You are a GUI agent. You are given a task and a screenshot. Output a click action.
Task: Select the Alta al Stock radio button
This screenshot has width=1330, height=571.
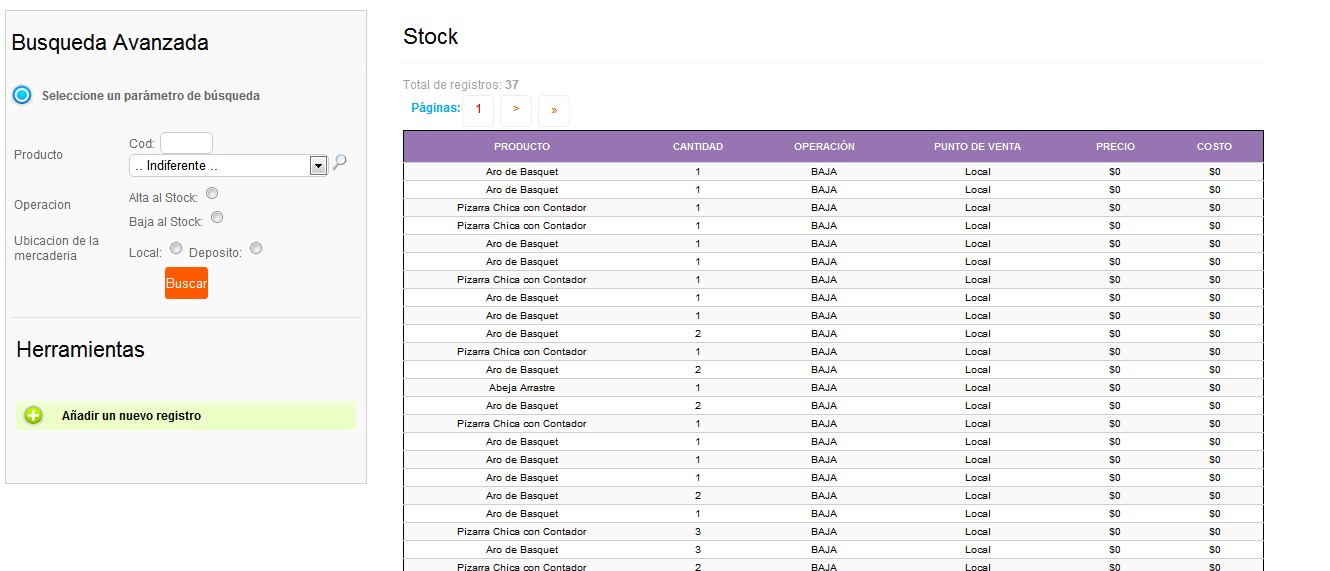(212, 194)
